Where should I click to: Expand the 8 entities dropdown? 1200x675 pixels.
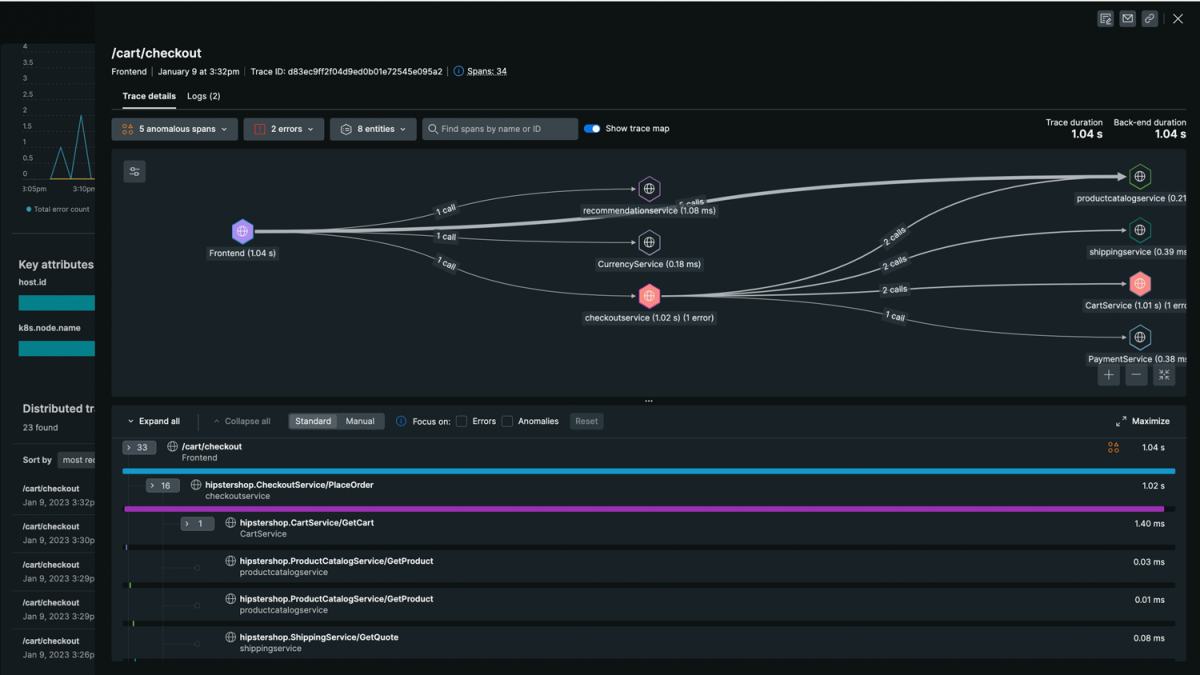coord(373,129)
